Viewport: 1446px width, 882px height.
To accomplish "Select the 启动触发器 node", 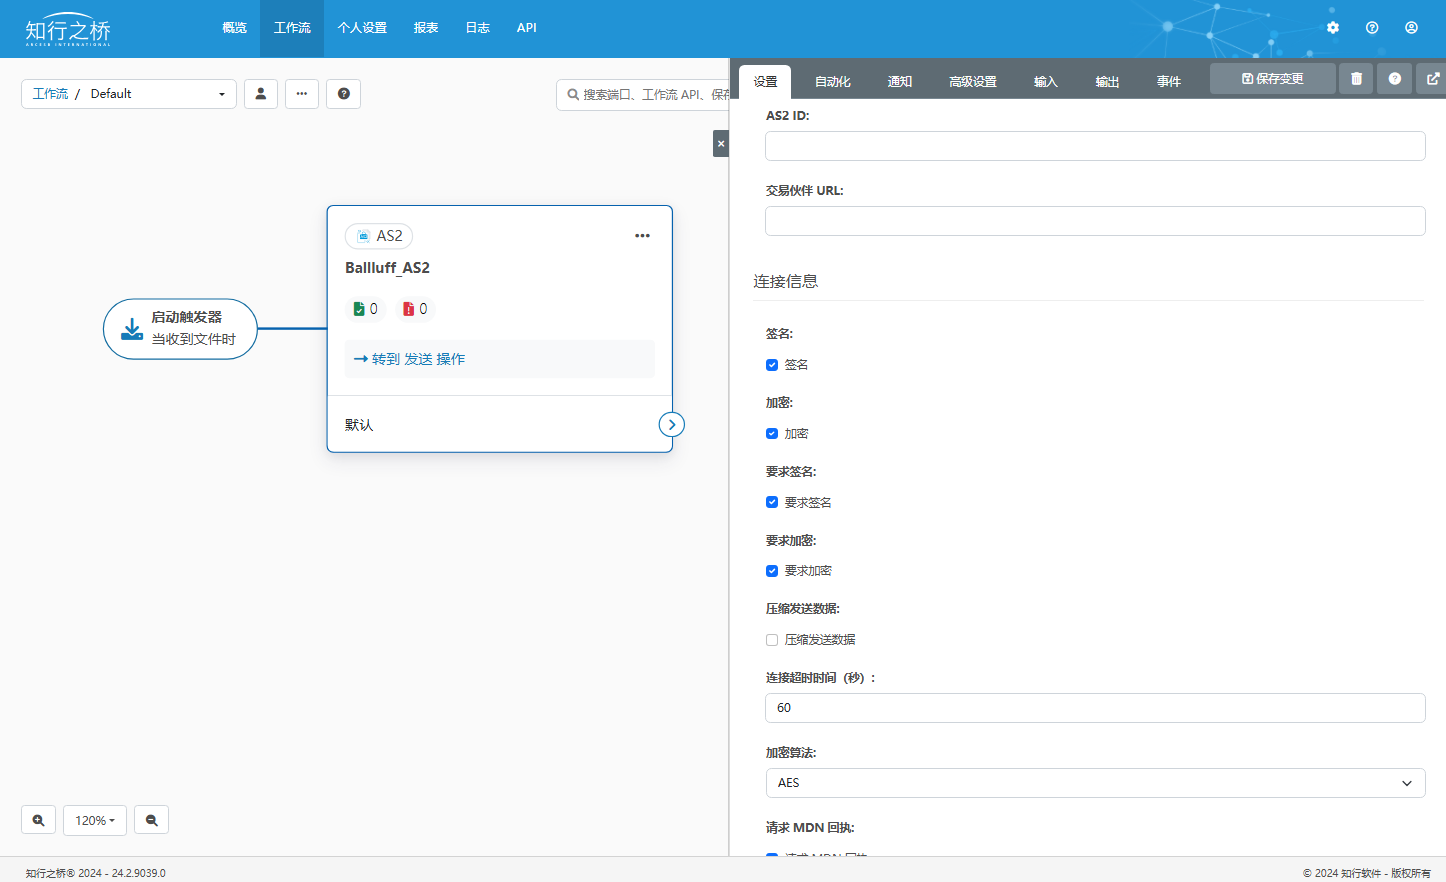I will coord(180,329).
